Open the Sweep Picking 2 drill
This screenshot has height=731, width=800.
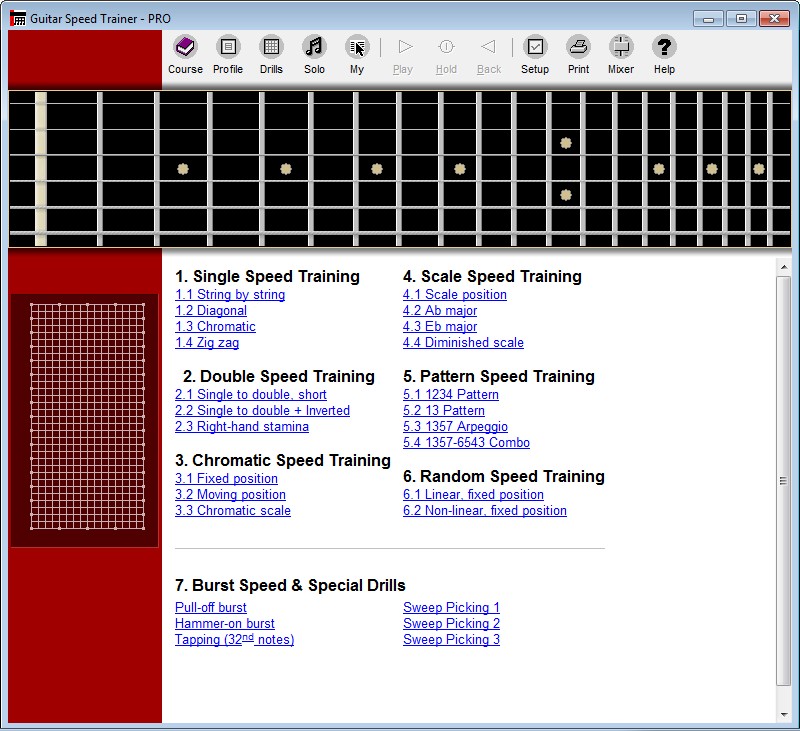click(451, 623)
